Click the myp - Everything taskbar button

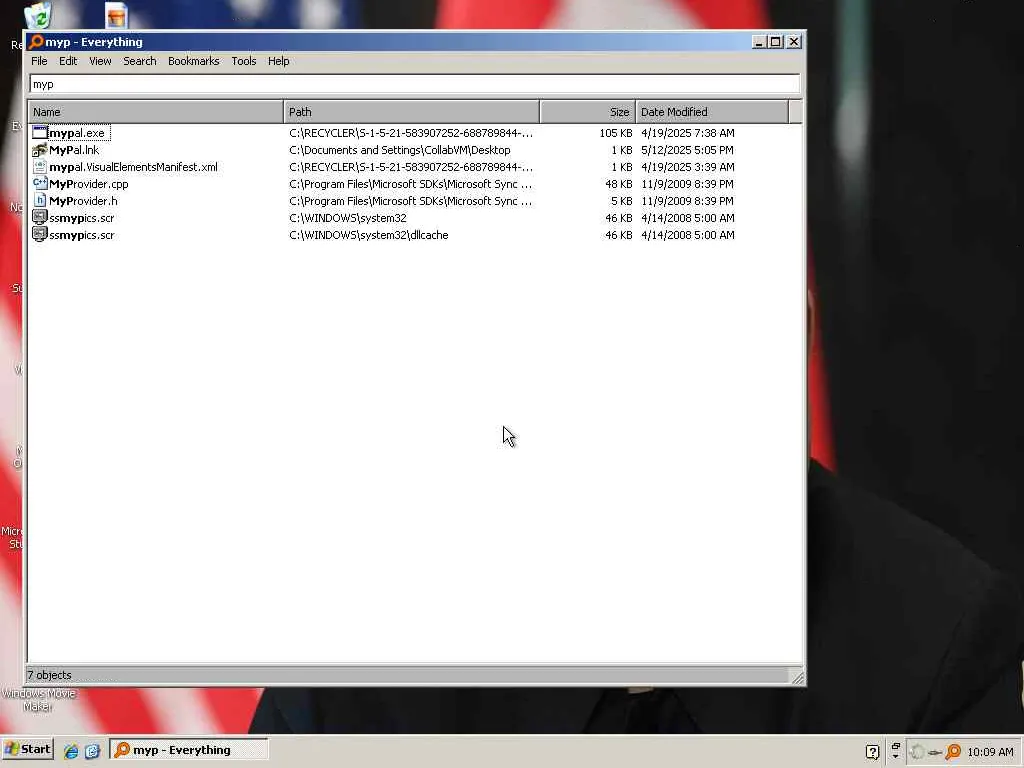click(x=189, y=750)
